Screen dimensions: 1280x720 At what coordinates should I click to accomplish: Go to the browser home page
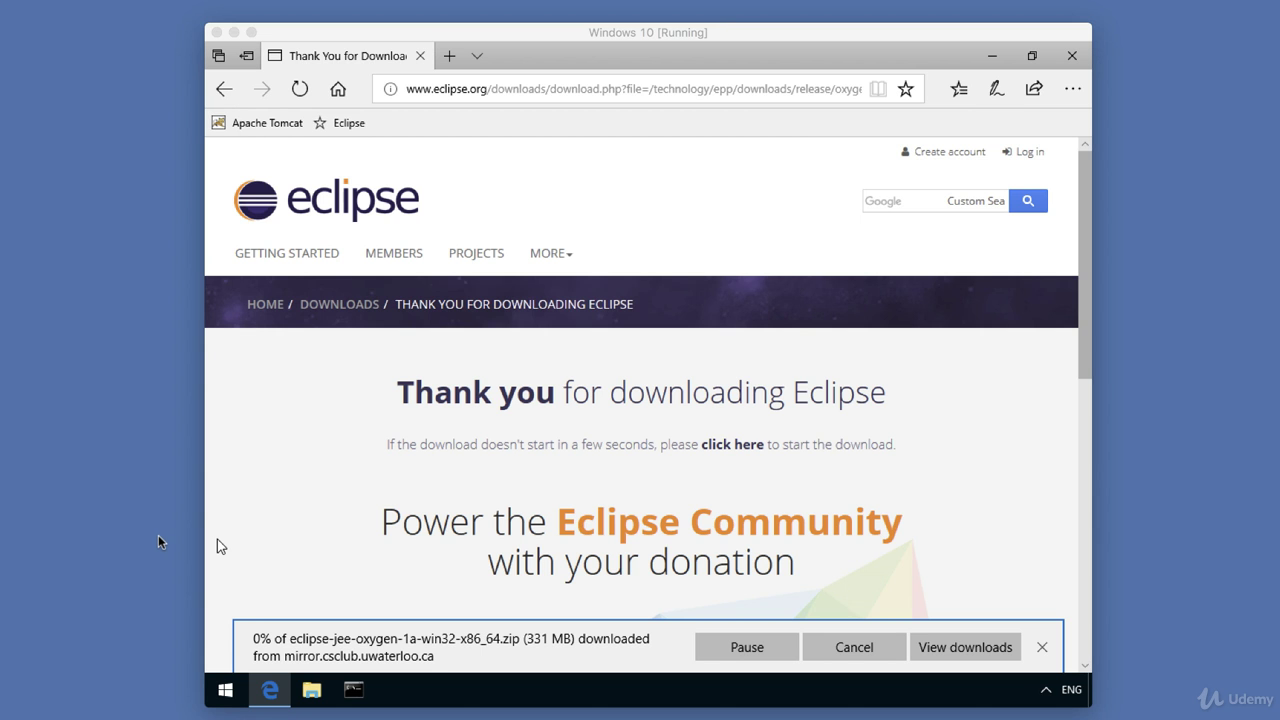pyautogui.click(x=338, y=89)
